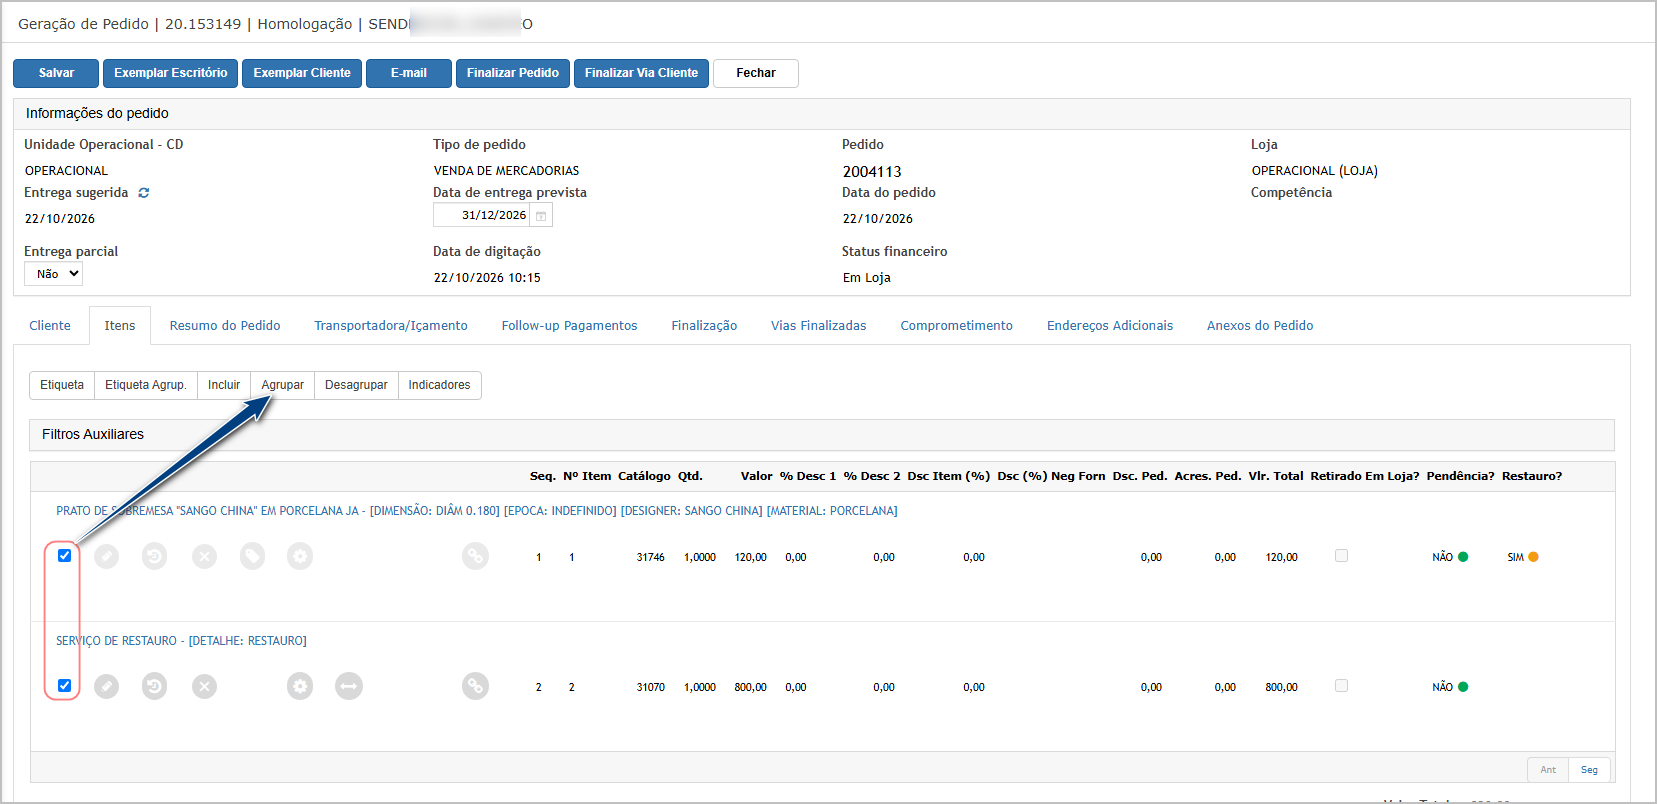
Task: Click the Prato de Sobremesa item description link
Action: pyautogui.click(x=477, y=511)
